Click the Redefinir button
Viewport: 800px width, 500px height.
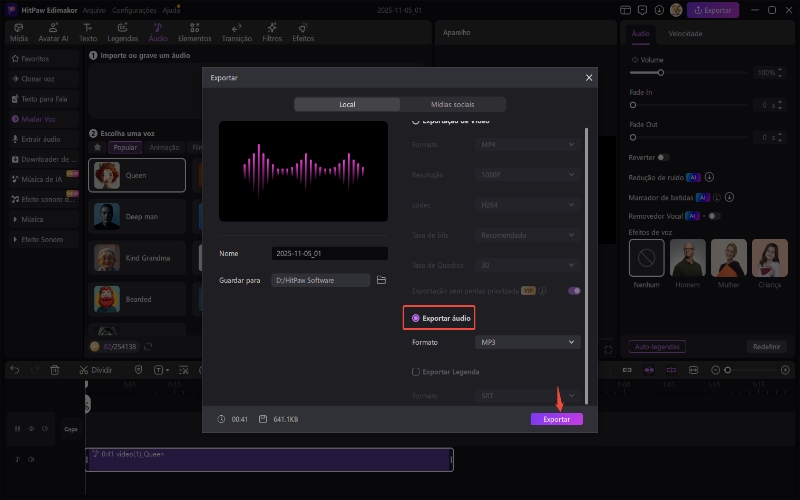point(766,346)
